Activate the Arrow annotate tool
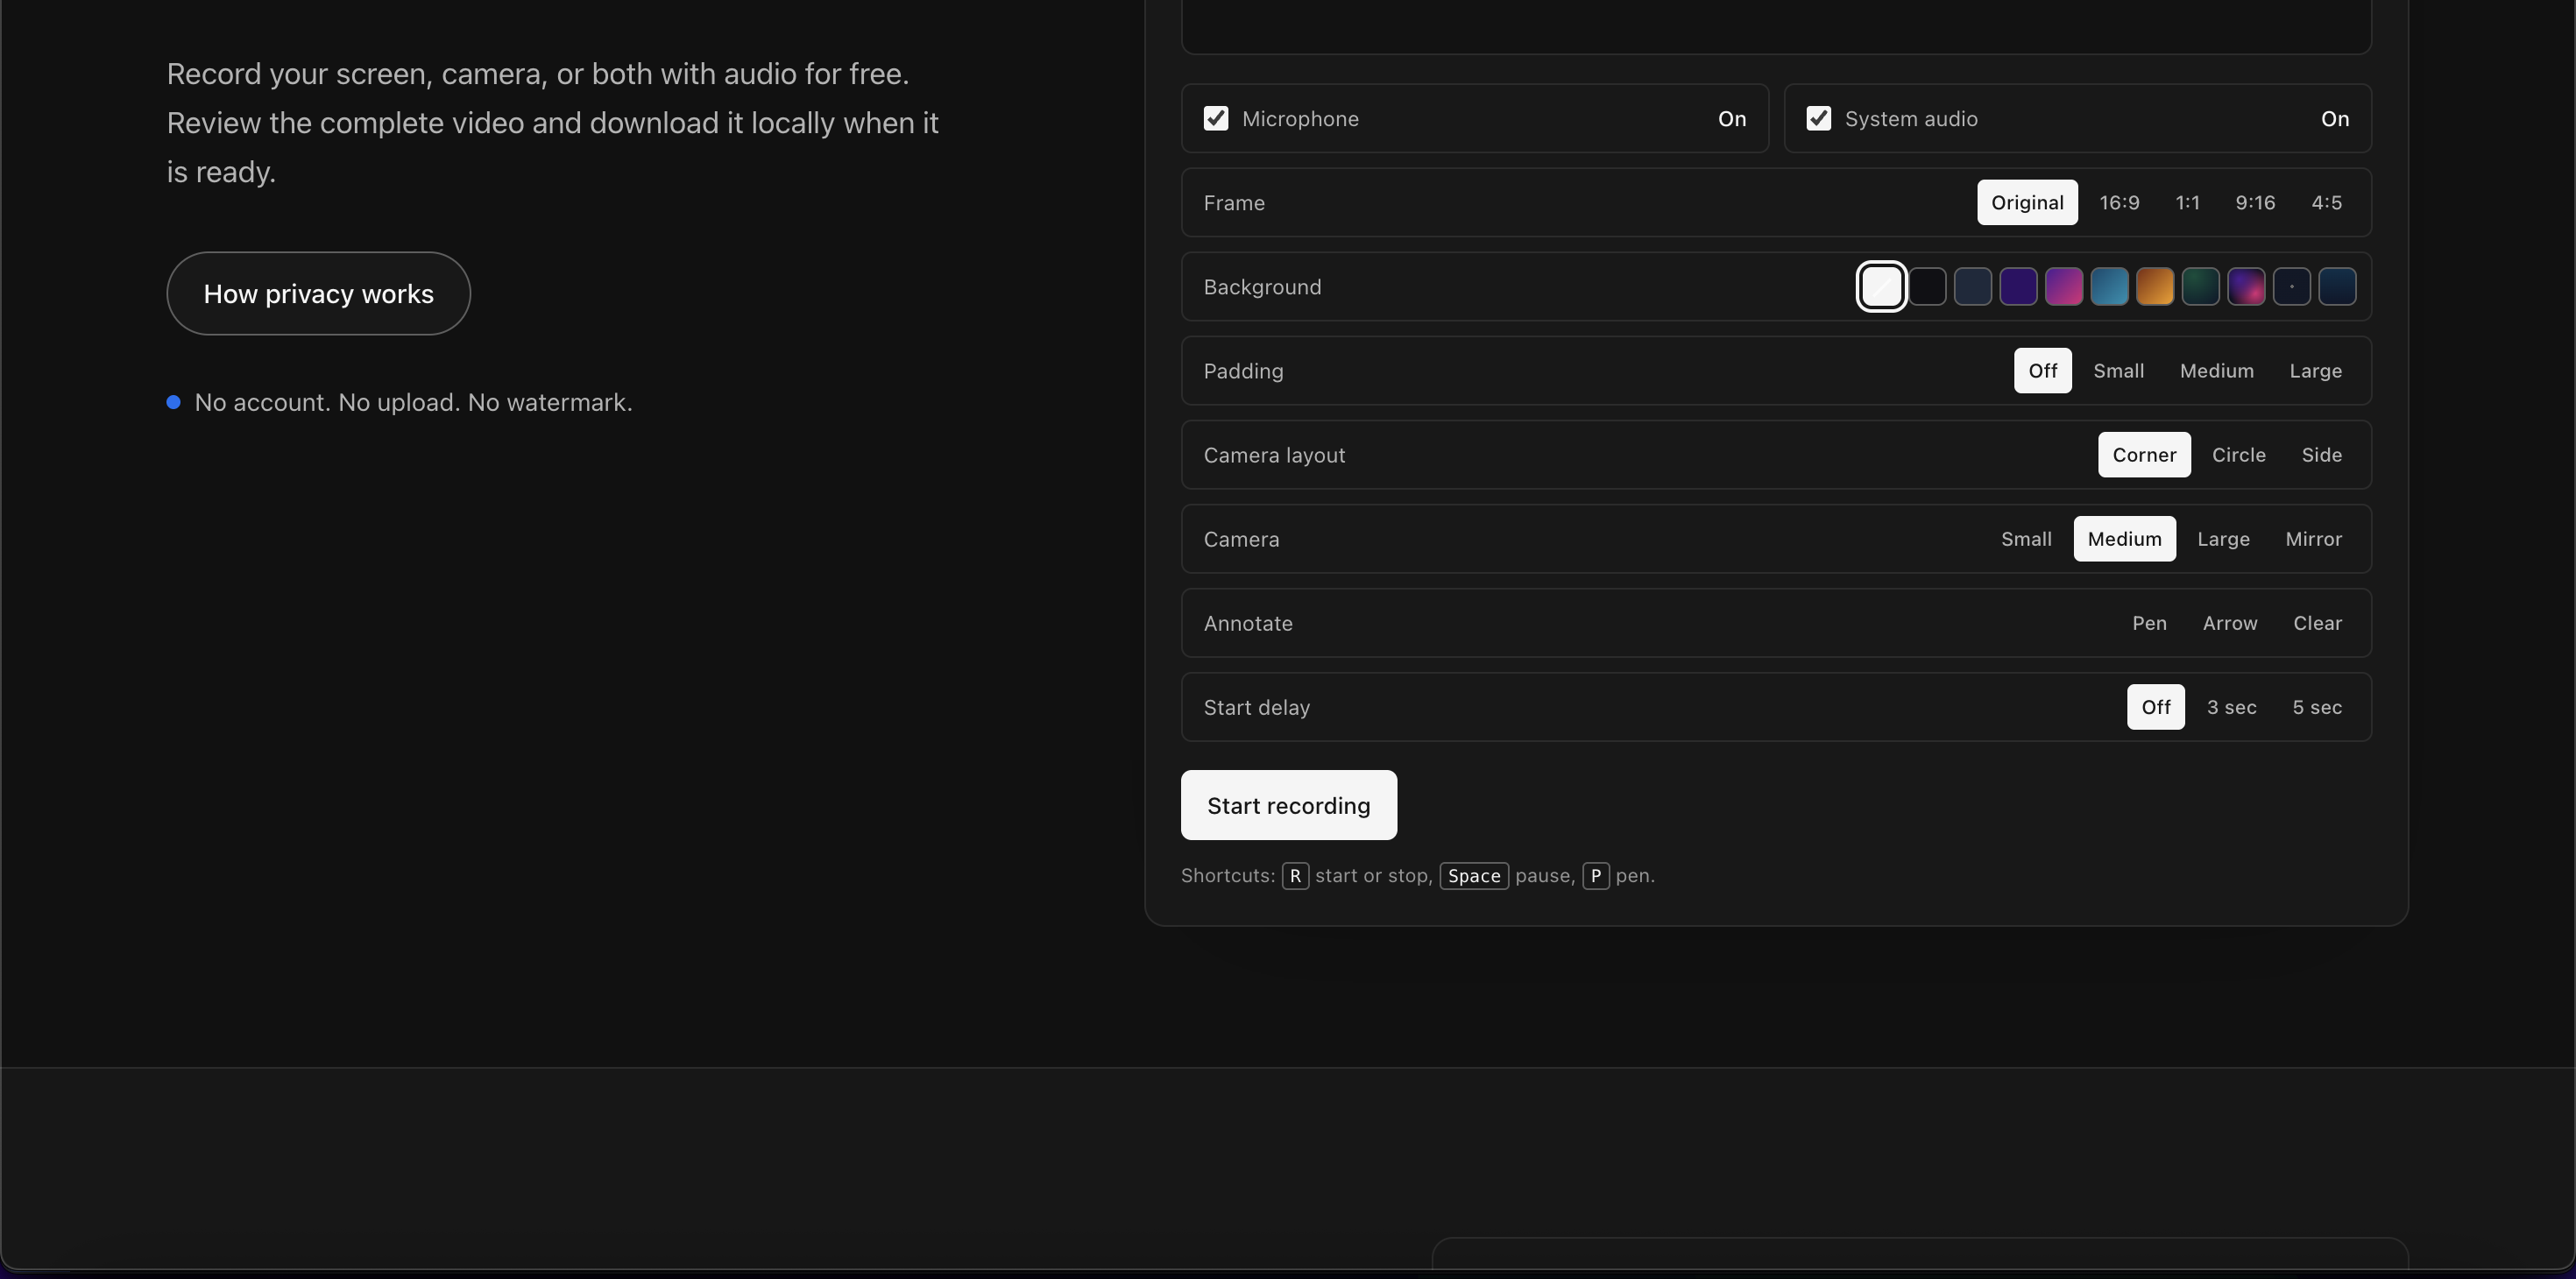Image resolution: width=2576 pixels, height=1279 pixels. point(2229,623)
